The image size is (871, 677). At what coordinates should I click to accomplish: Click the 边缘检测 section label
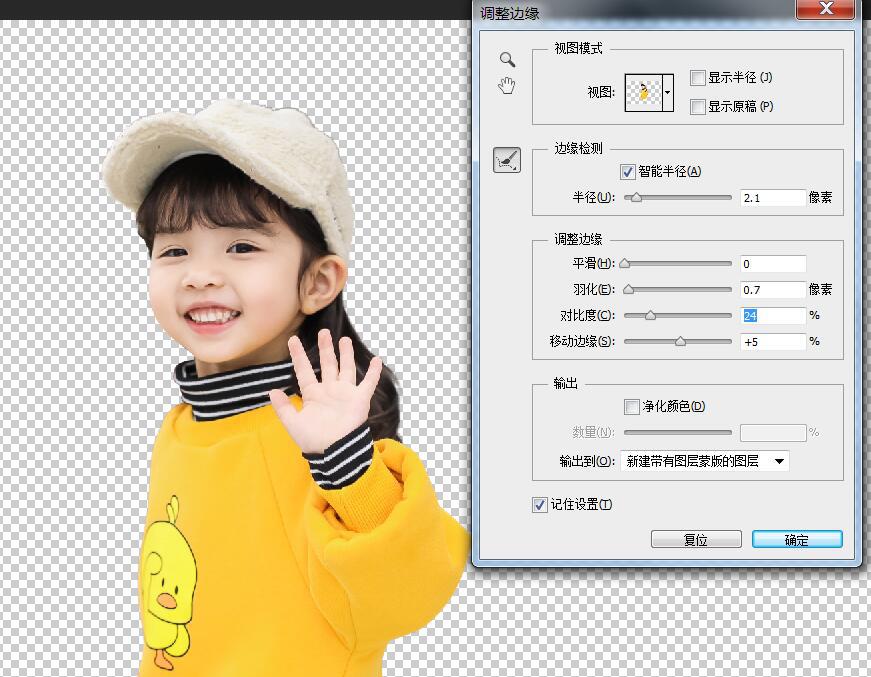click(x=578, y=148)
